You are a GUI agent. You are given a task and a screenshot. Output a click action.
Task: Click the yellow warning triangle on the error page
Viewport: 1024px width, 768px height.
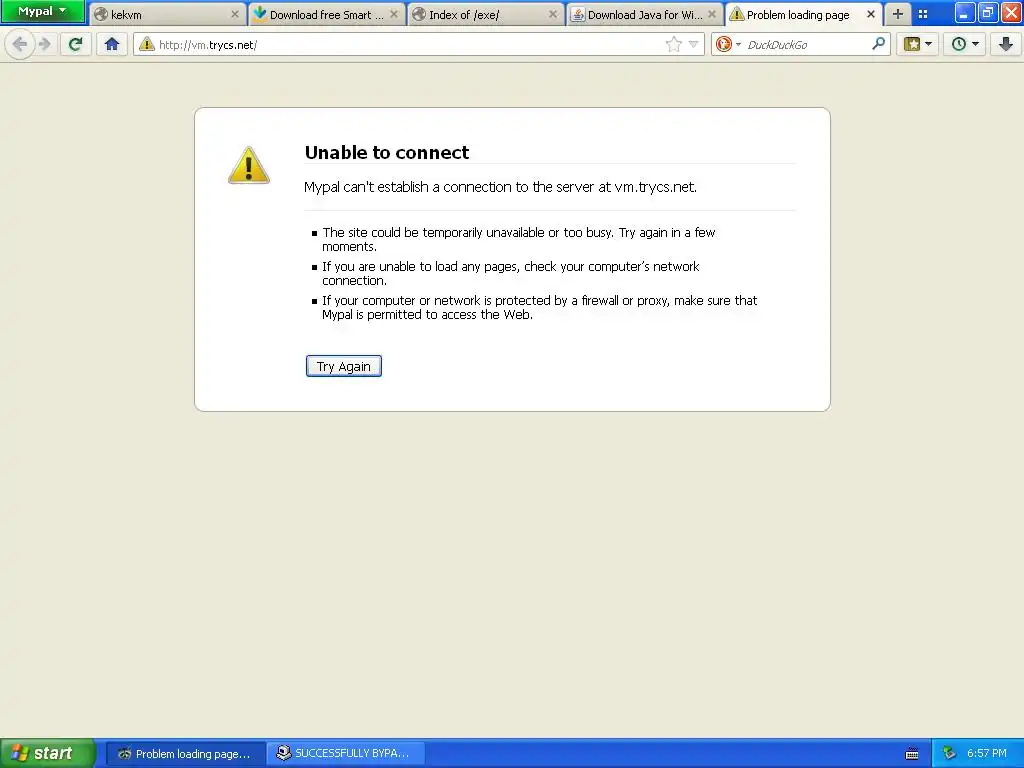point(249,165)
